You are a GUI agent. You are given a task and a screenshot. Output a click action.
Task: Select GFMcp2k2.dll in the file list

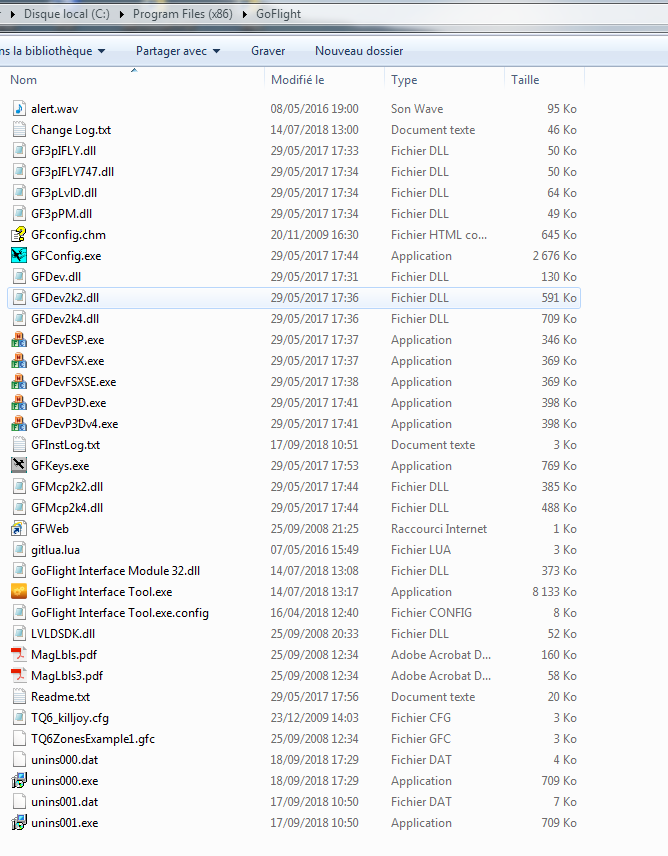[x=67, y=487]
